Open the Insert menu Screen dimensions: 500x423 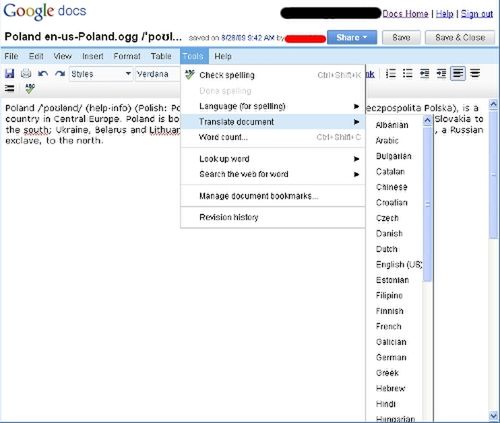point(93,56)
